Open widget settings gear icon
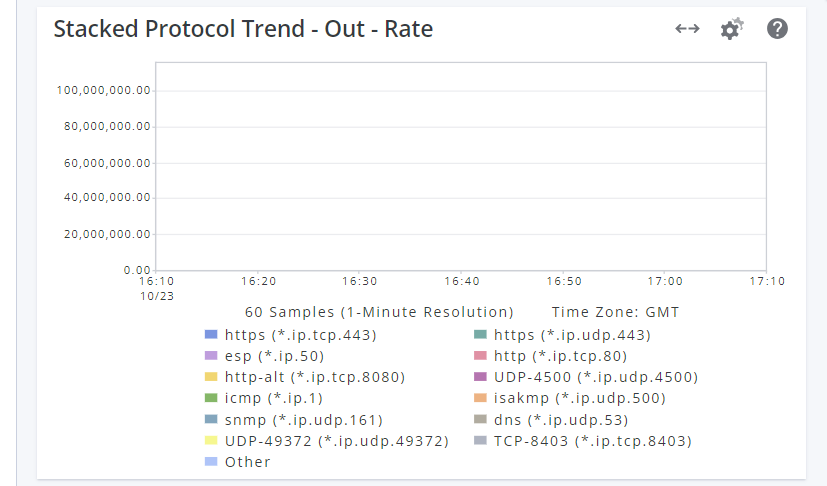The width and height of the screenshot is (827, 486). [x=732, y=29]
